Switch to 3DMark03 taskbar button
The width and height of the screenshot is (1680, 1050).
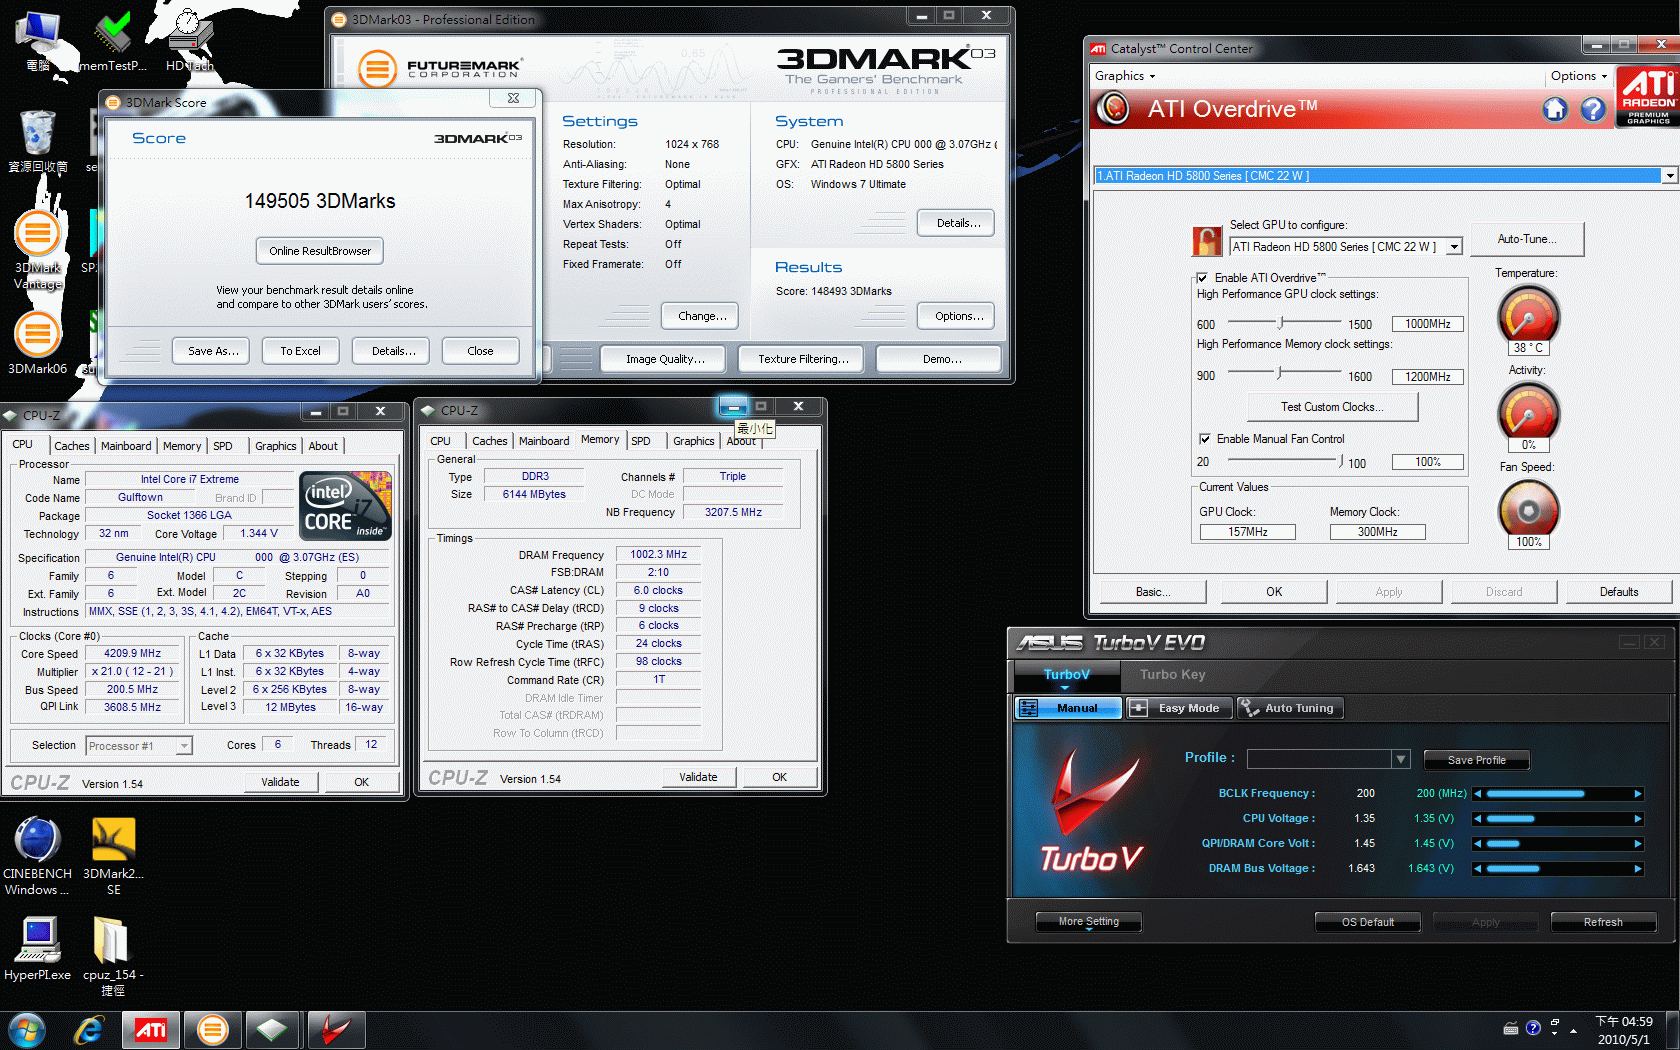(212, 1030)
